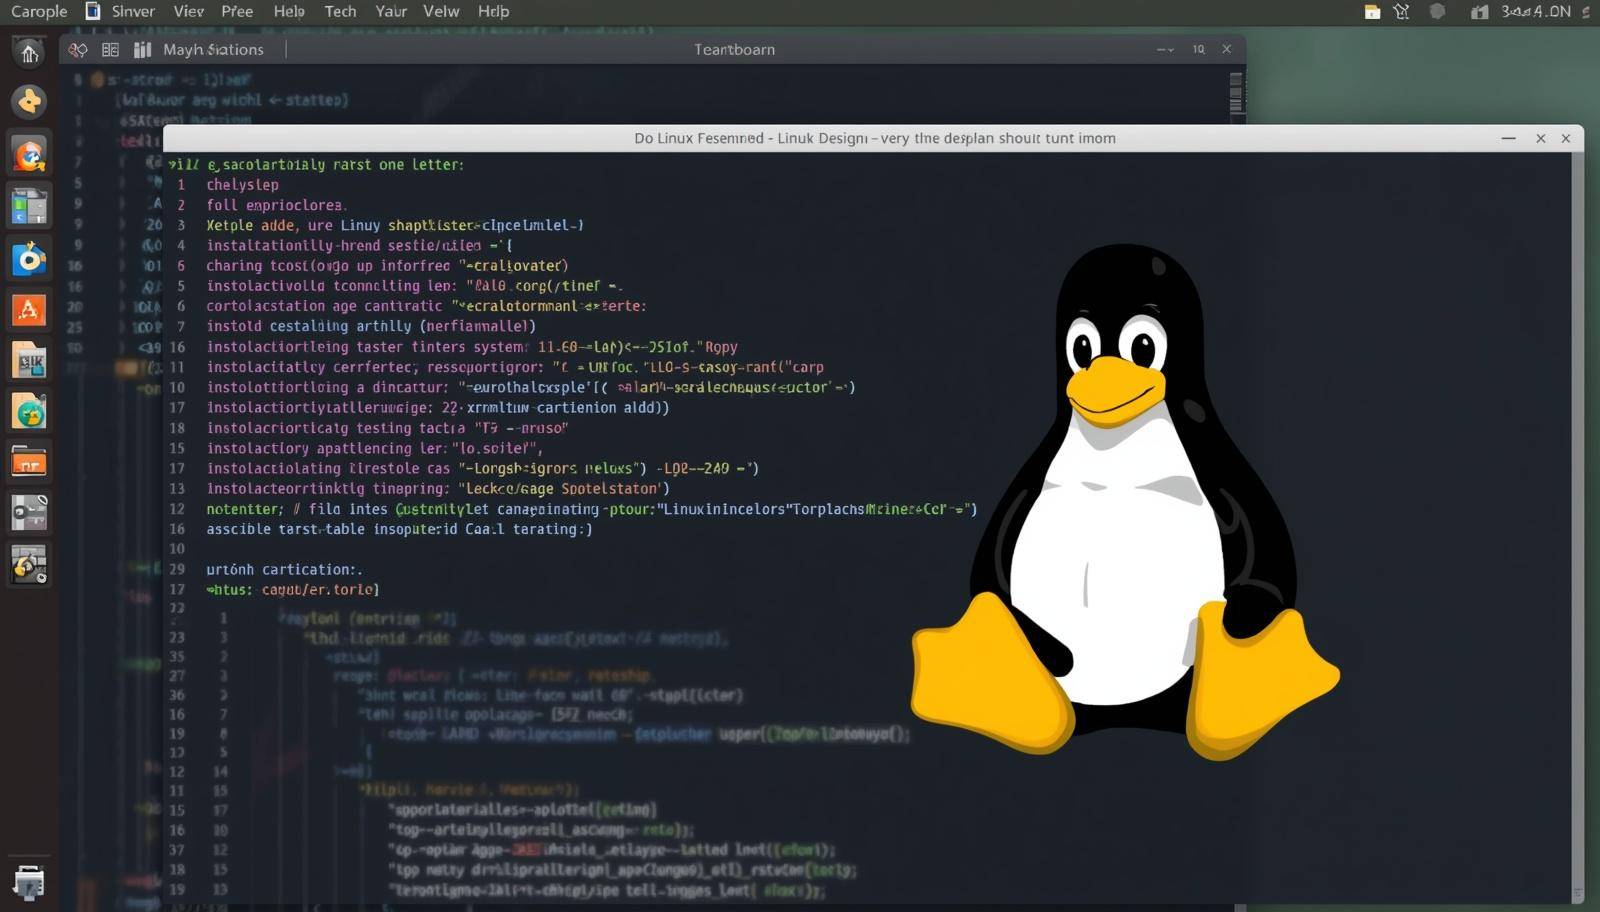Click the document icon in the top menu bar

point(93,11)
